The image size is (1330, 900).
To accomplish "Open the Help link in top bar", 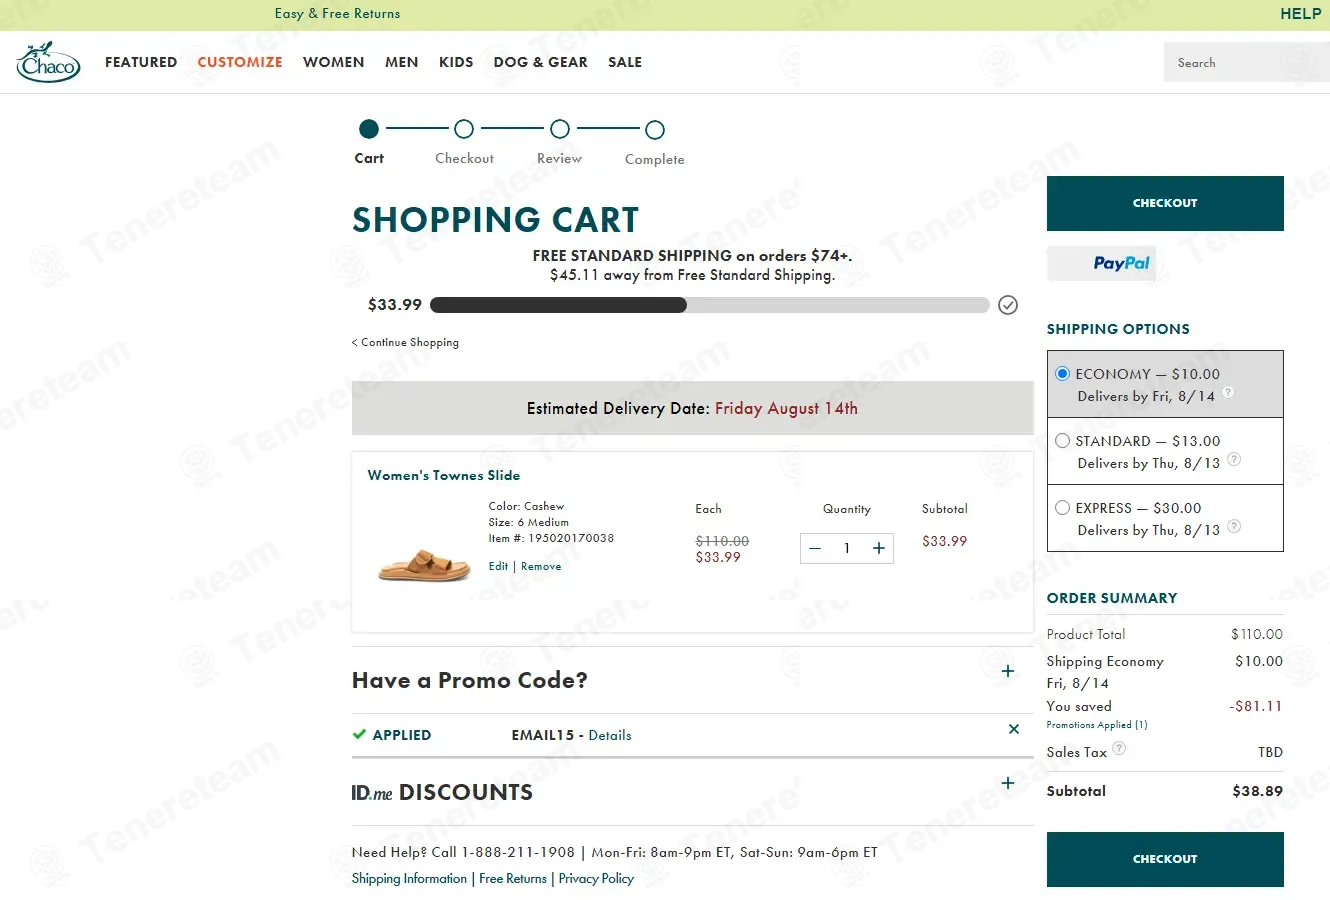I will 1301,14.
